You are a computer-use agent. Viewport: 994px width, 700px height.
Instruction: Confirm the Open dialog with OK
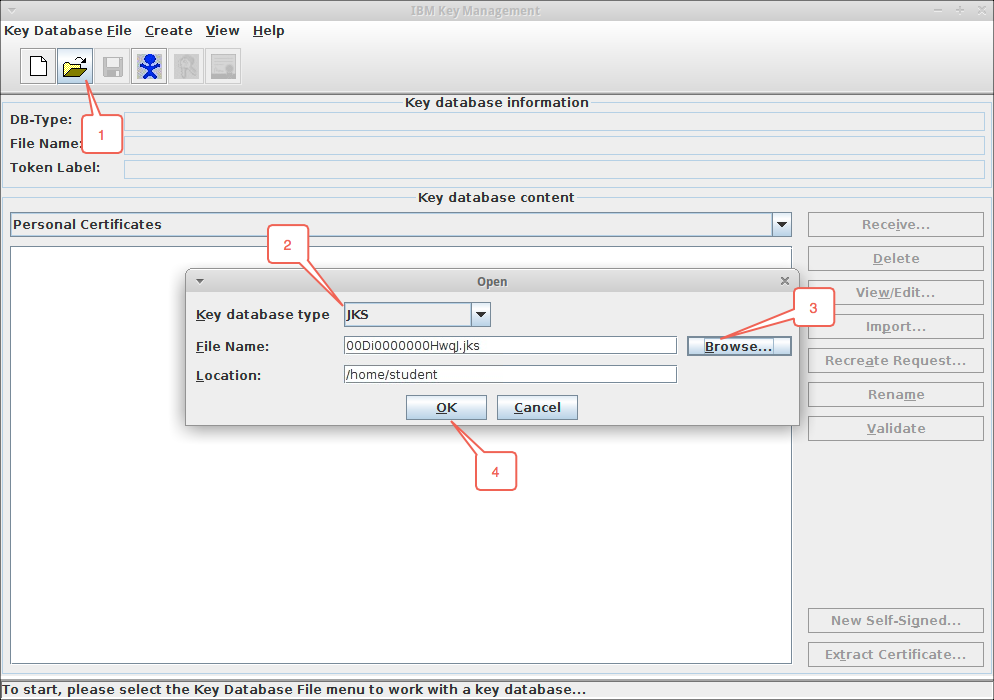(x=446, y=408)
